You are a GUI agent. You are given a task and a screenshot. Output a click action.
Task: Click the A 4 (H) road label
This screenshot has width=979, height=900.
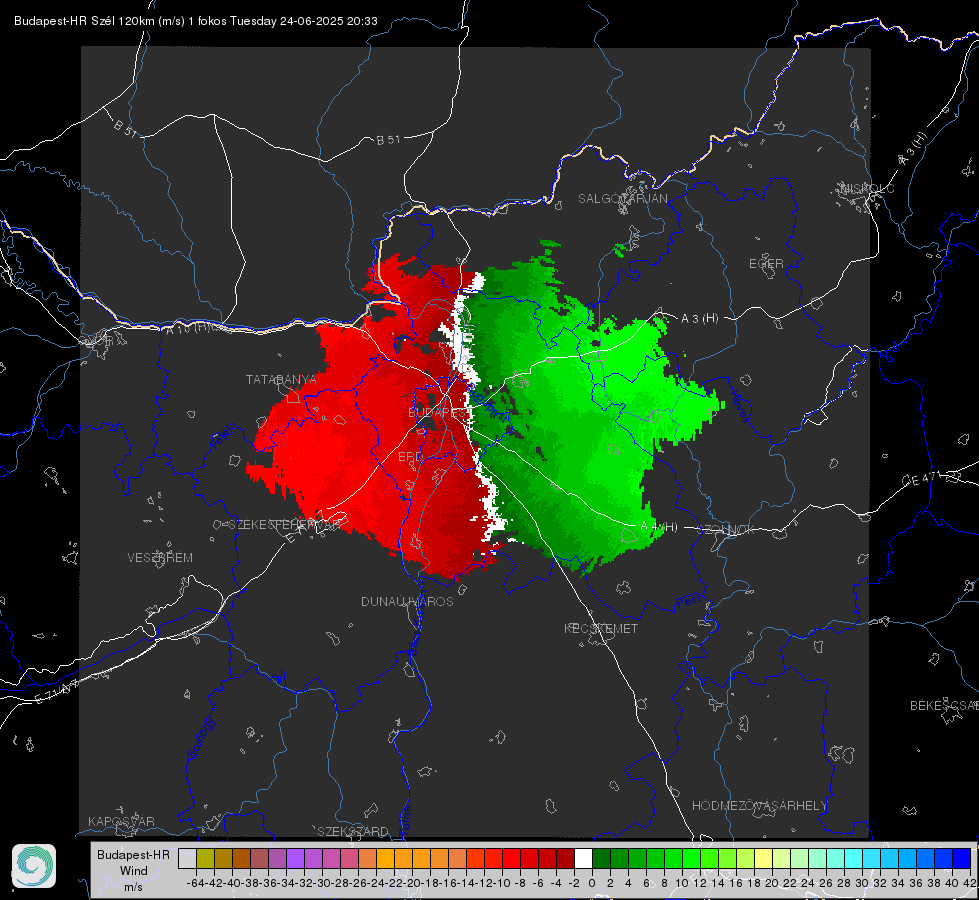(659, 527)
